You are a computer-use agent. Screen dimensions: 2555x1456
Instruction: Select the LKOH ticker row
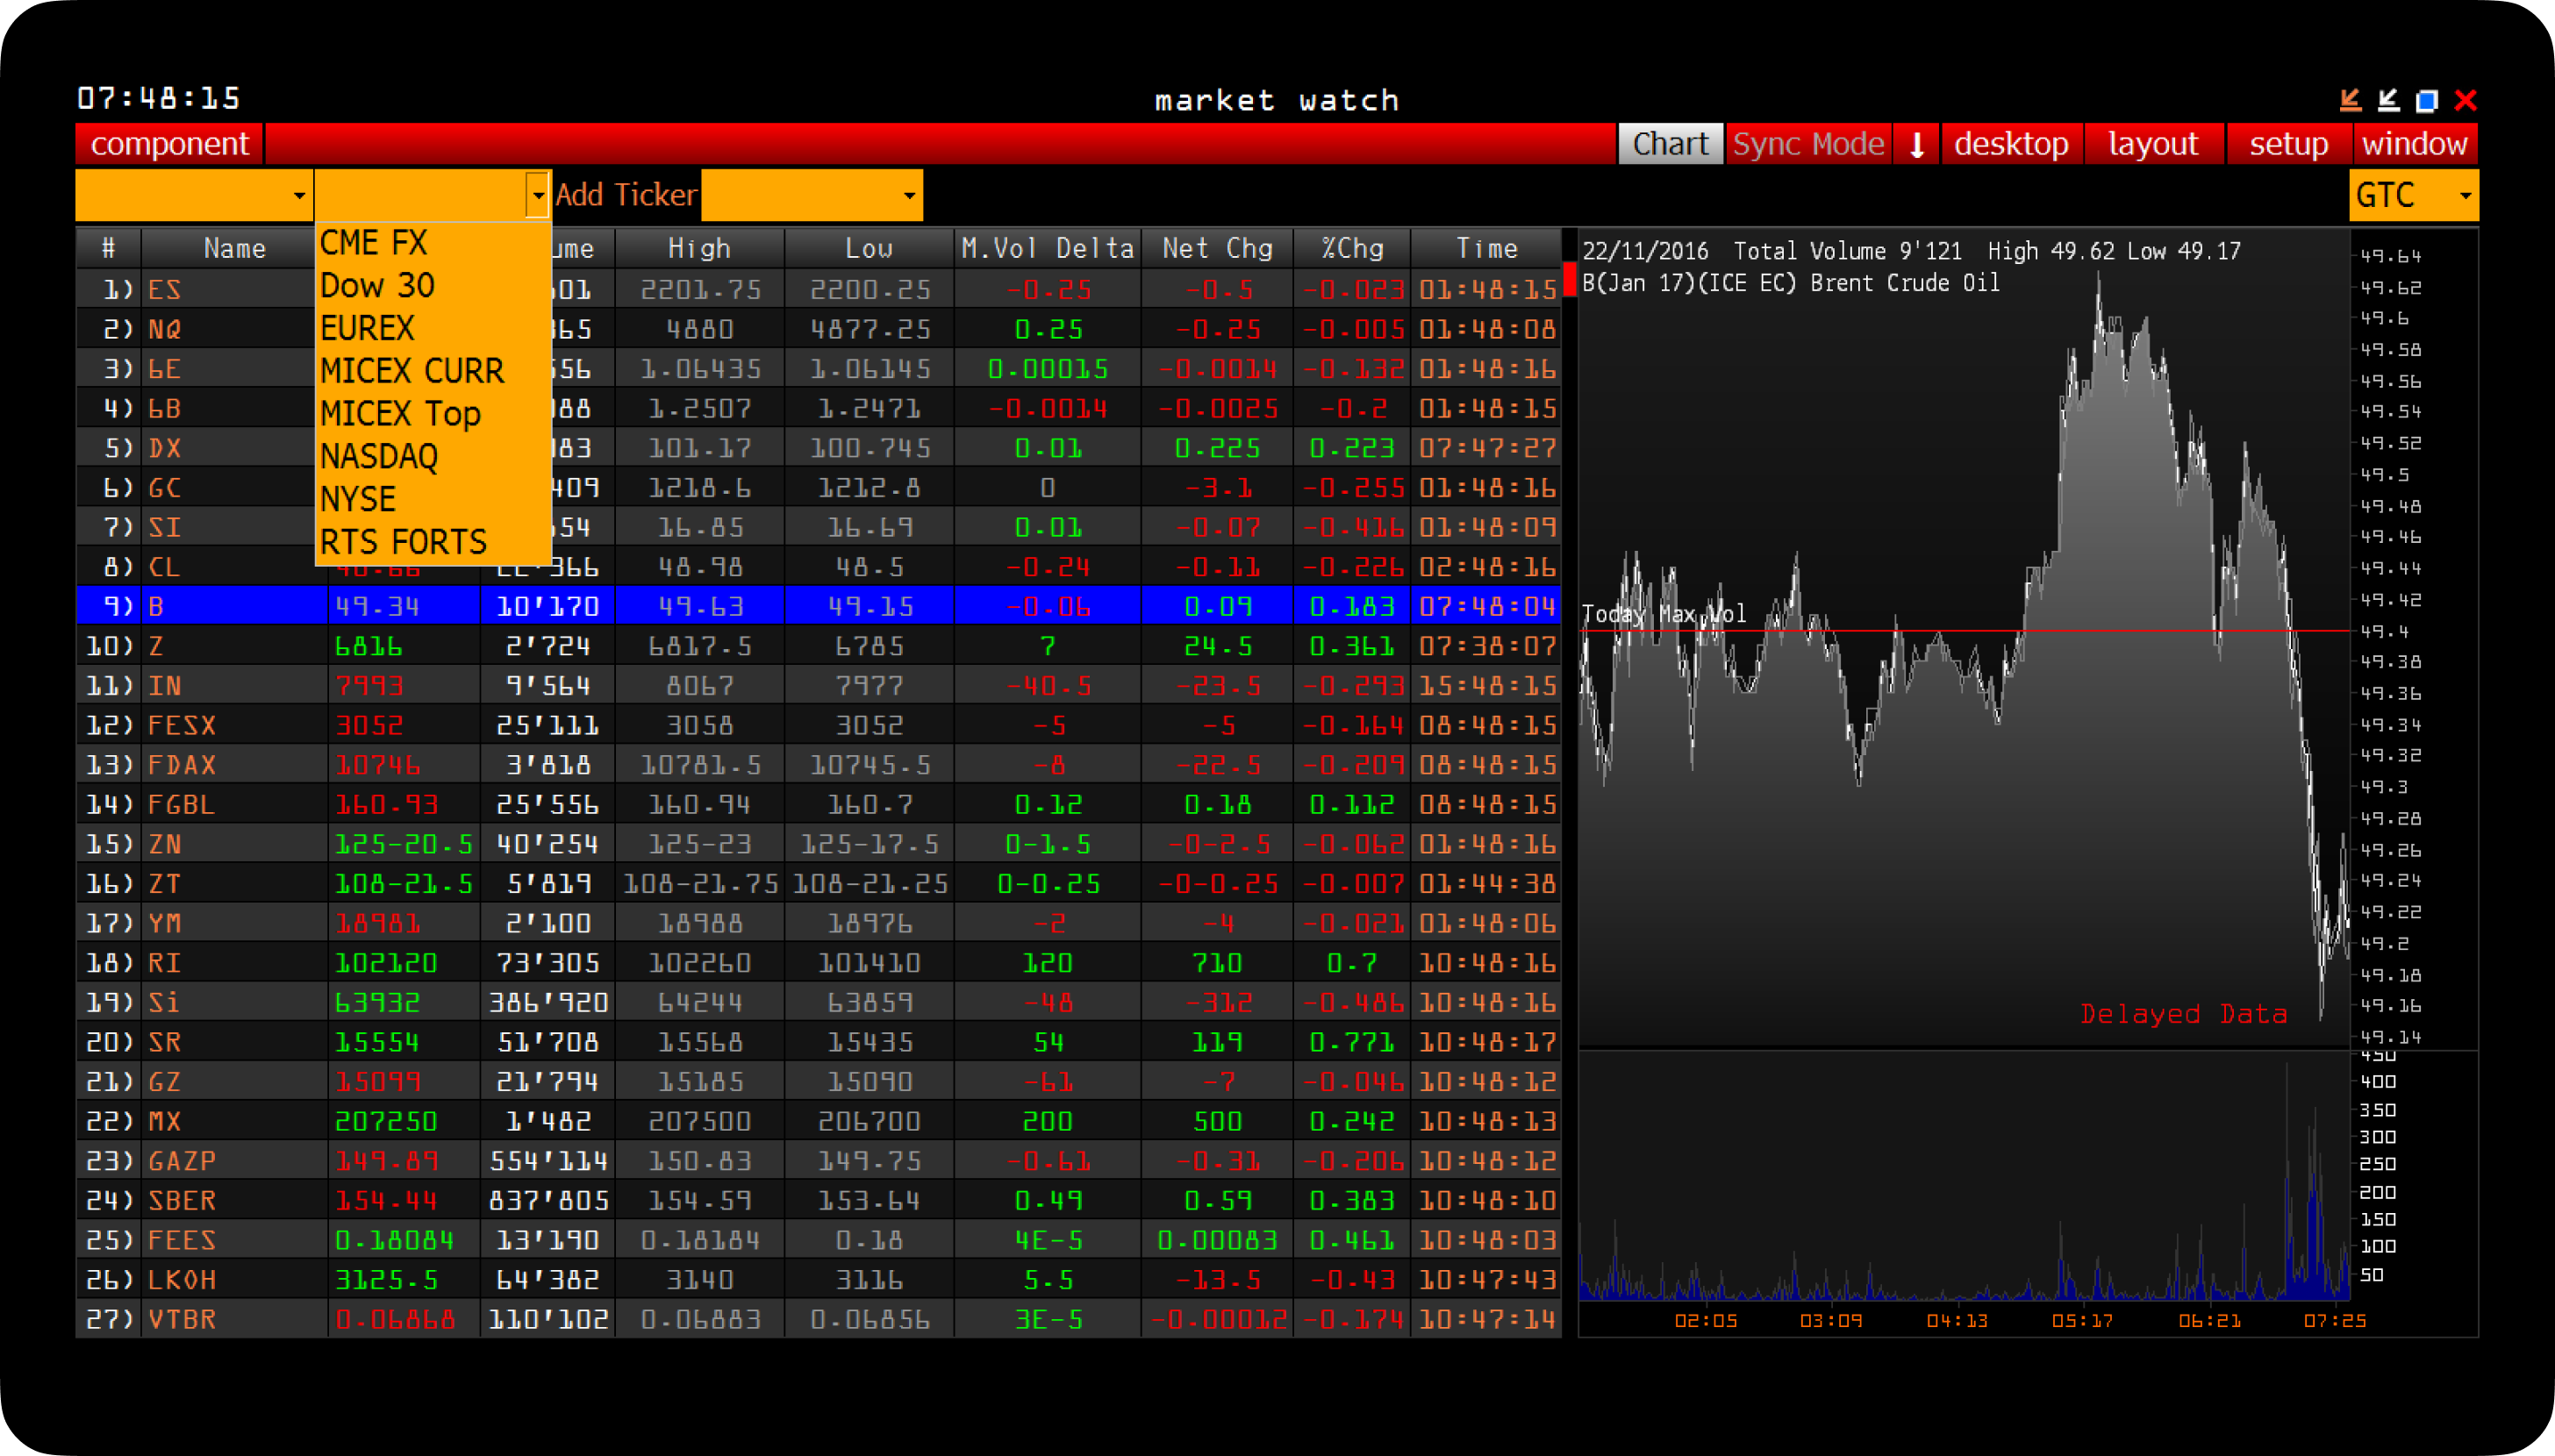pos(818,1280)
